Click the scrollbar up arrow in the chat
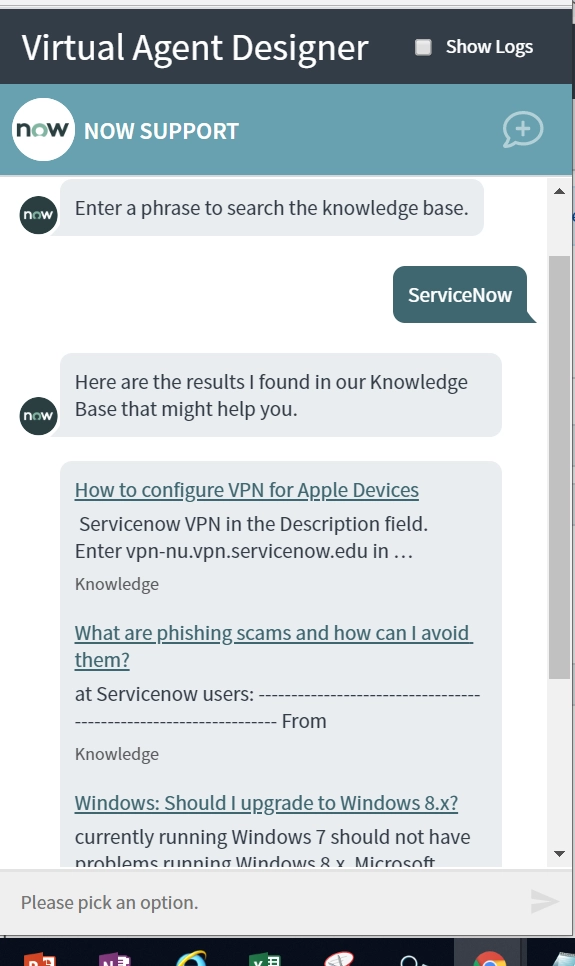575x966 pixels. [560, 191]
